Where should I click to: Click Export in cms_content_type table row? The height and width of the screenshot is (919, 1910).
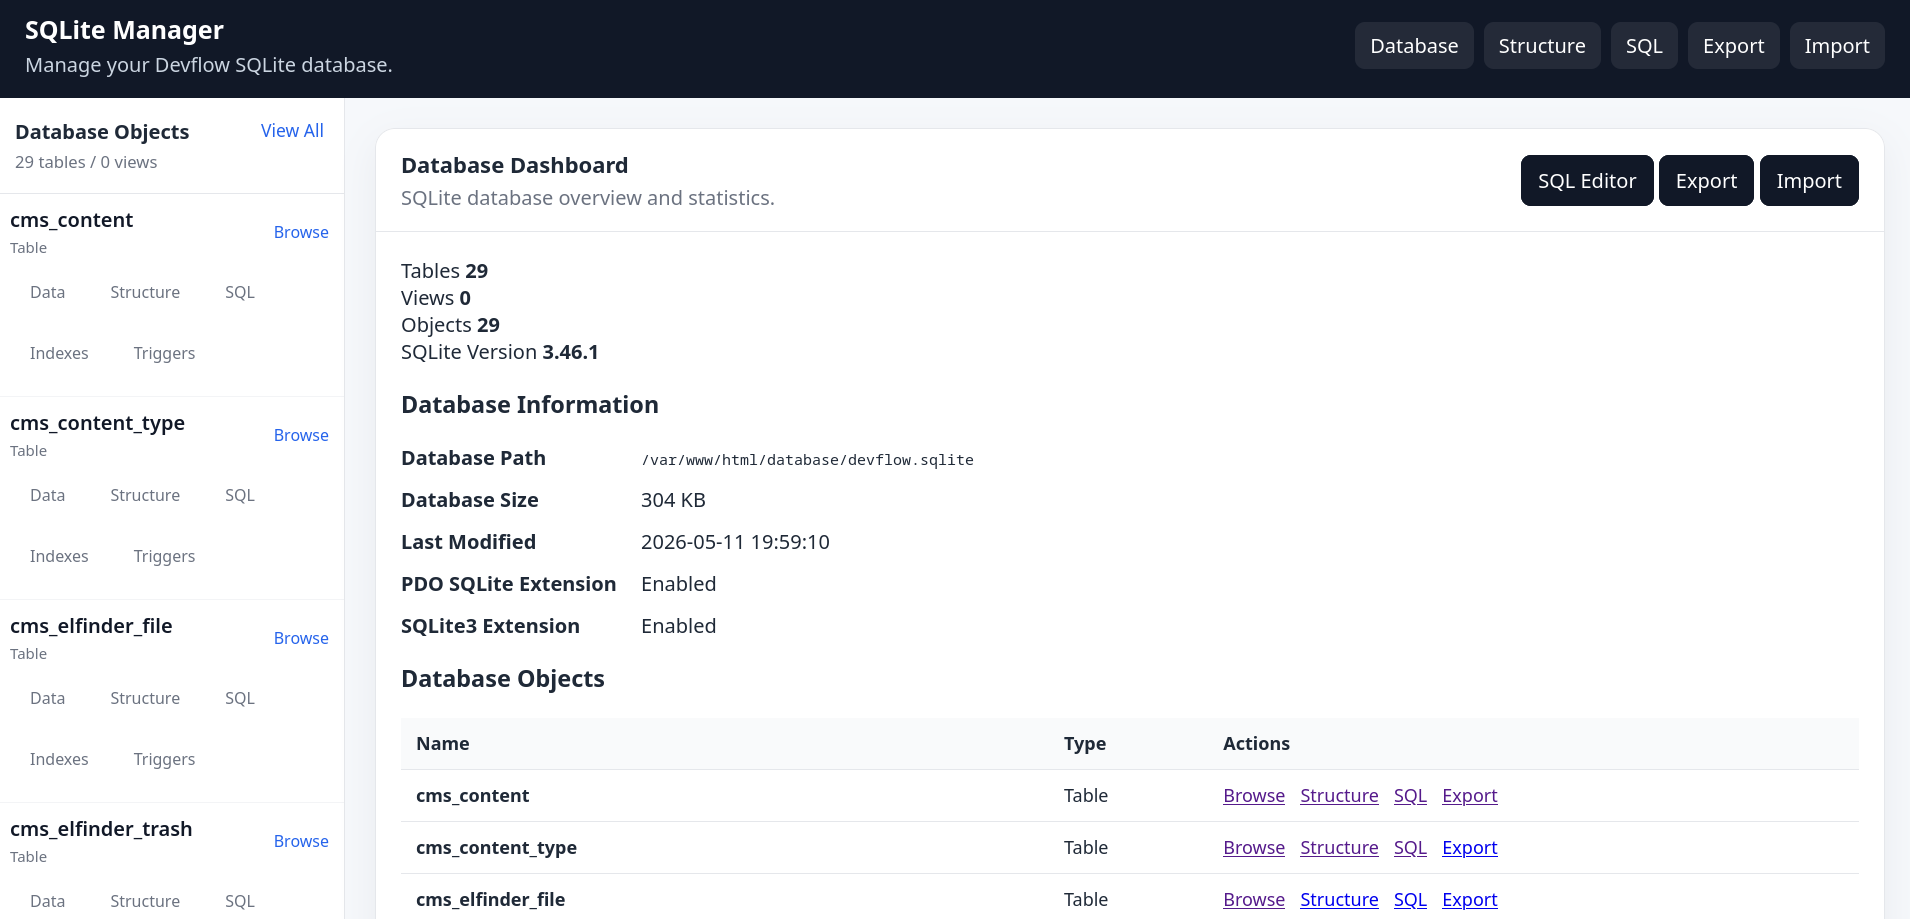click(1470, 848)
